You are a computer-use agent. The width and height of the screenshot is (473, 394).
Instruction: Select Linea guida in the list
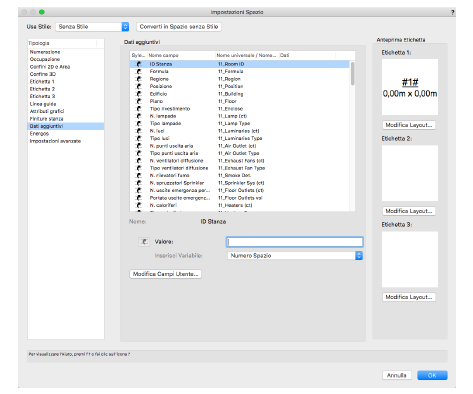tap(43, 104)
